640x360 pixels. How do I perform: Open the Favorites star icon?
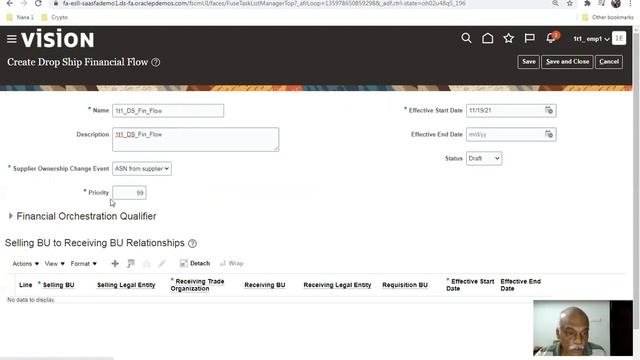[508, 38]
